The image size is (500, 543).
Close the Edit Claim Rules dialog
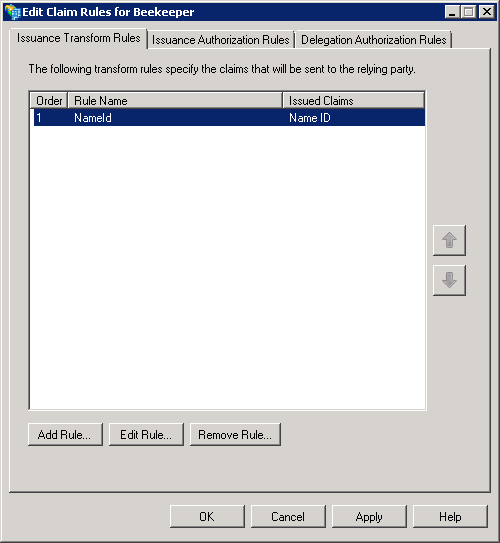[x=487, y=12]
